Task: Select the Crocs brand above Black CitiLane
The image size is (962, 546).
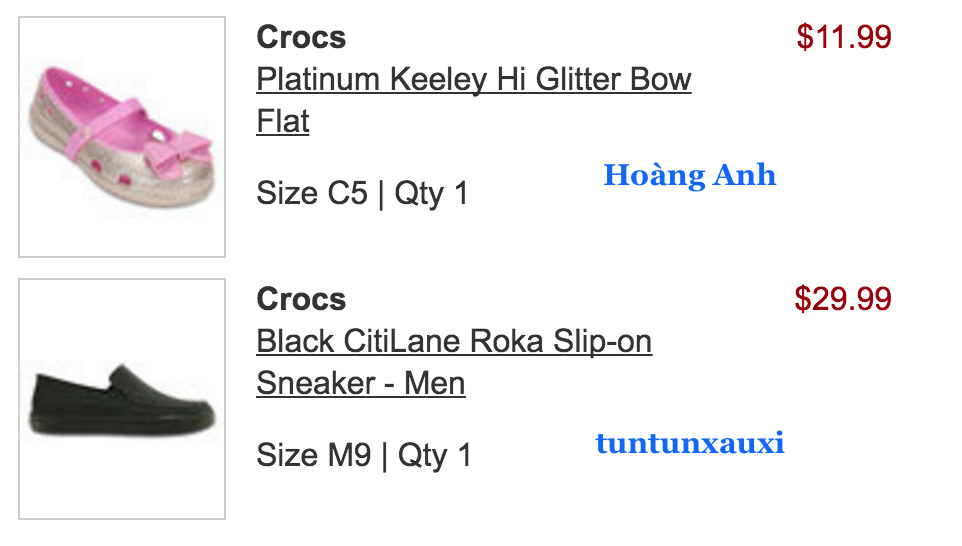Action: click(x=301, y=300)
